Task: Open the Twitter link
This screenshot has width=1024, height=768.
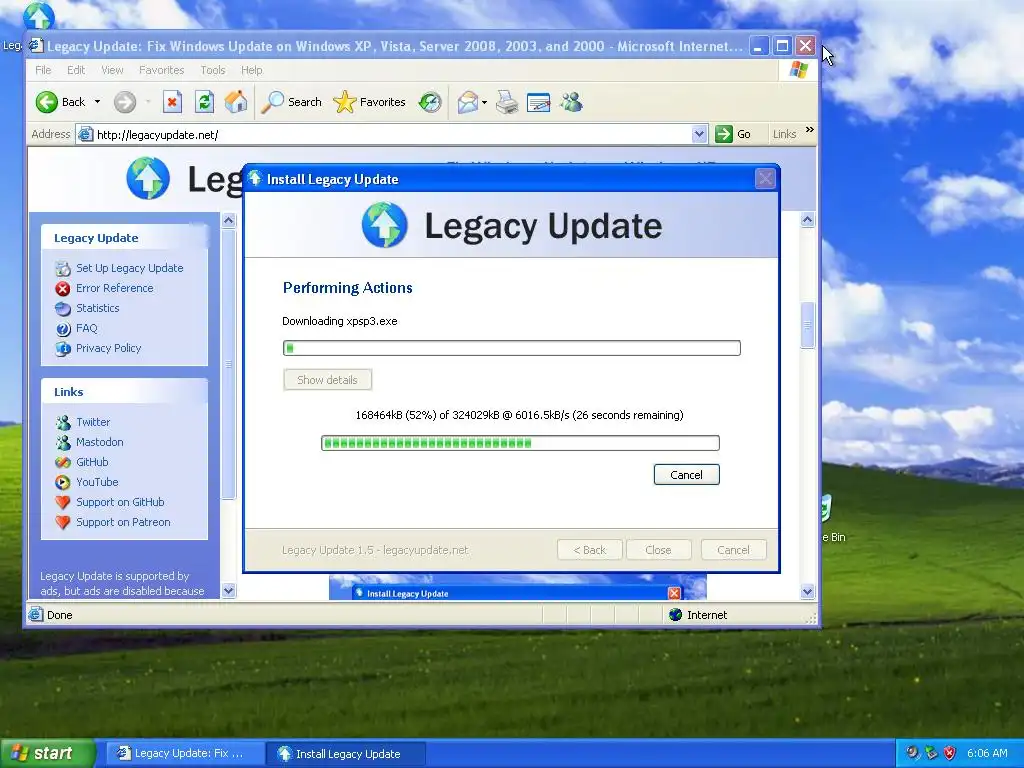Action: pyautogui.click(x=93, y=422)
